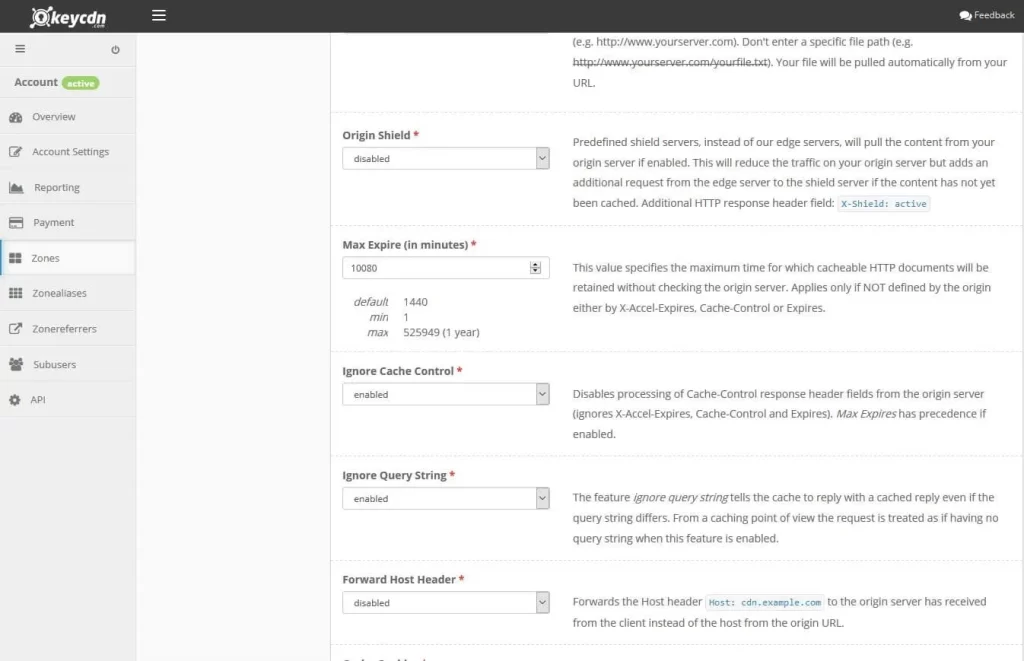Click the Overview dashboard icon
Viewport: 1024px width, 661px height.
point(16,118)
